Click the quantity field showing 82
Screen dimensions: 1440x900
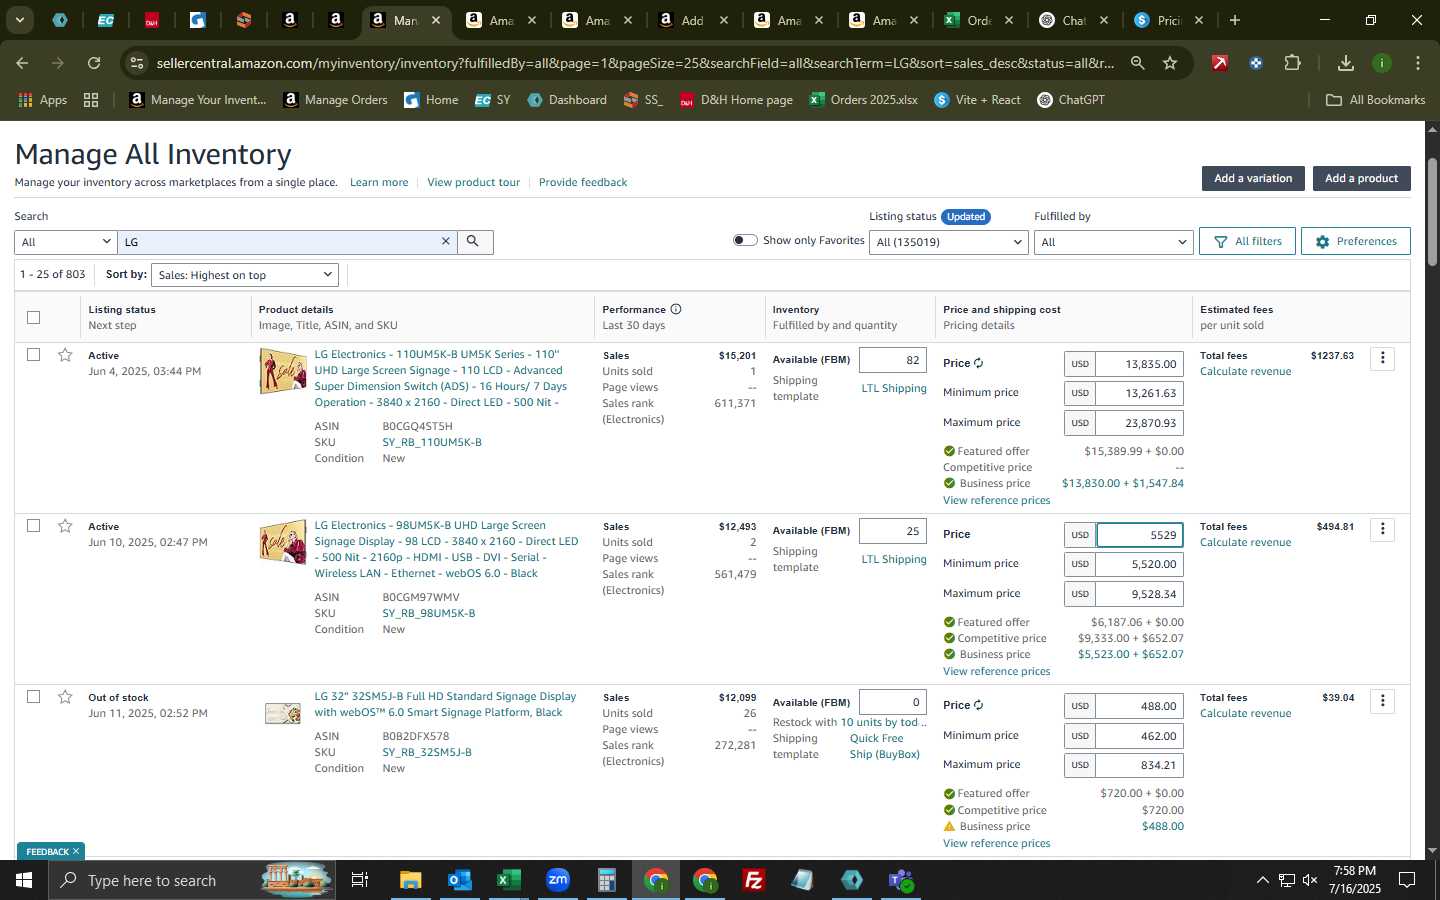pyautogui.click(x=892, y=360)
